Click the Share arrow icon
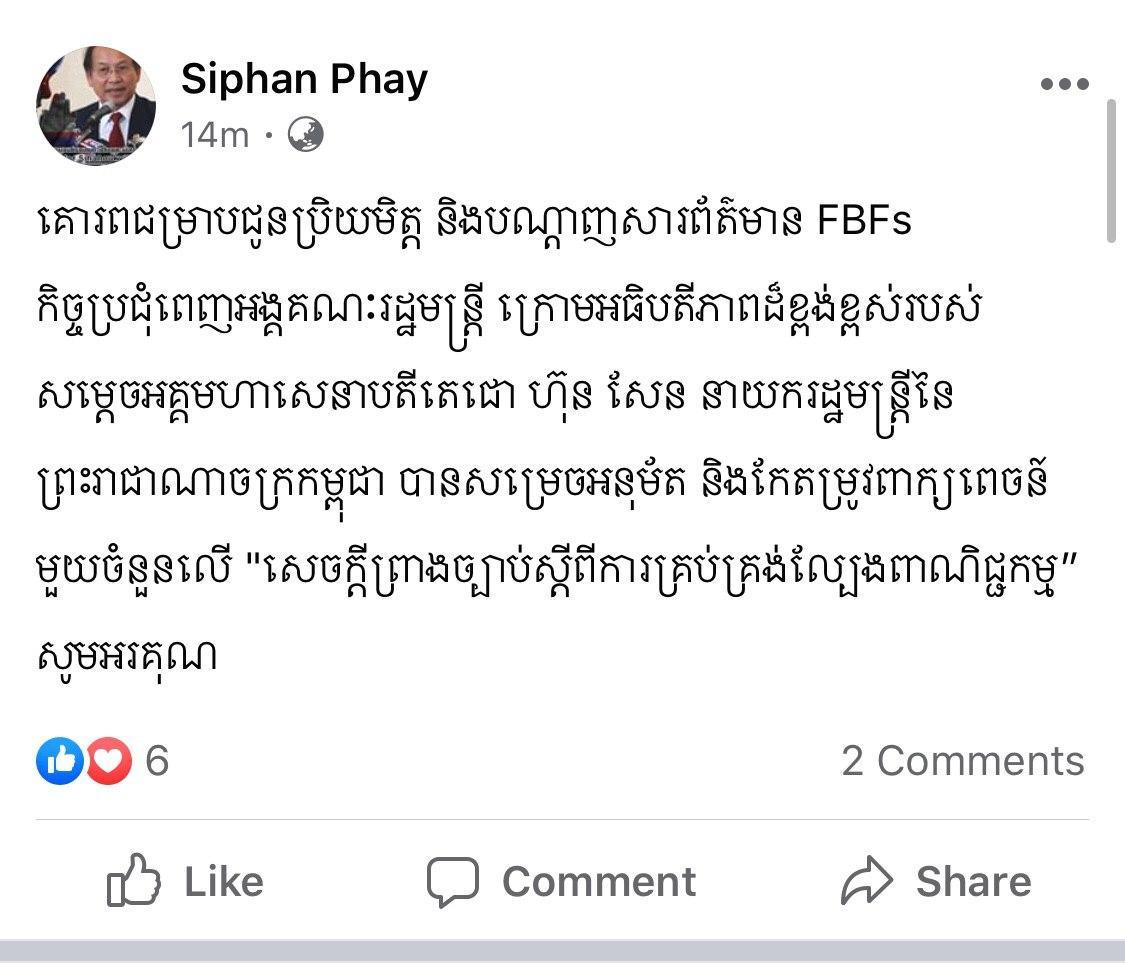 click(x=867, y=879)
